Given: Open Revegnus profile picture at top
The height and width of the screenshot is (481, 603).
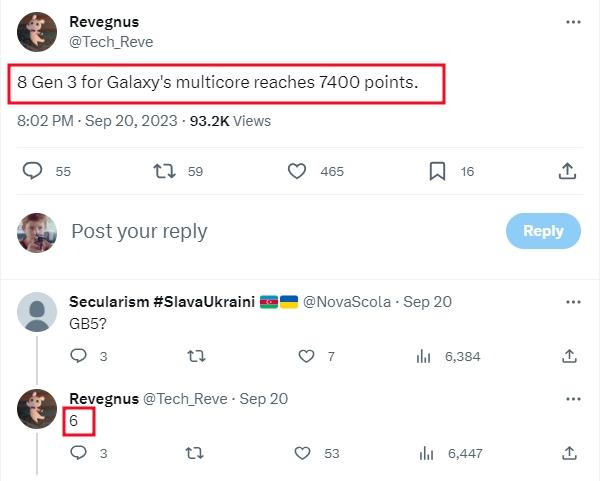Looking at the screenshot, I should (x=38, y=32).
